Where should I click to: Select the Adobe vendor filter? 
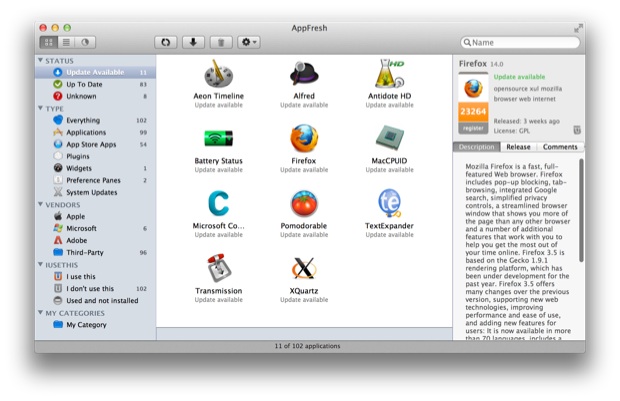coord(95,240)
